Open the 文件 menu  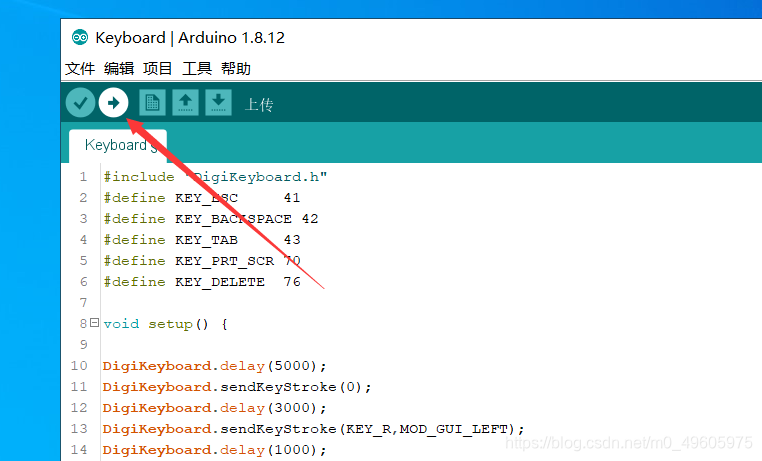tap(80, 68)
